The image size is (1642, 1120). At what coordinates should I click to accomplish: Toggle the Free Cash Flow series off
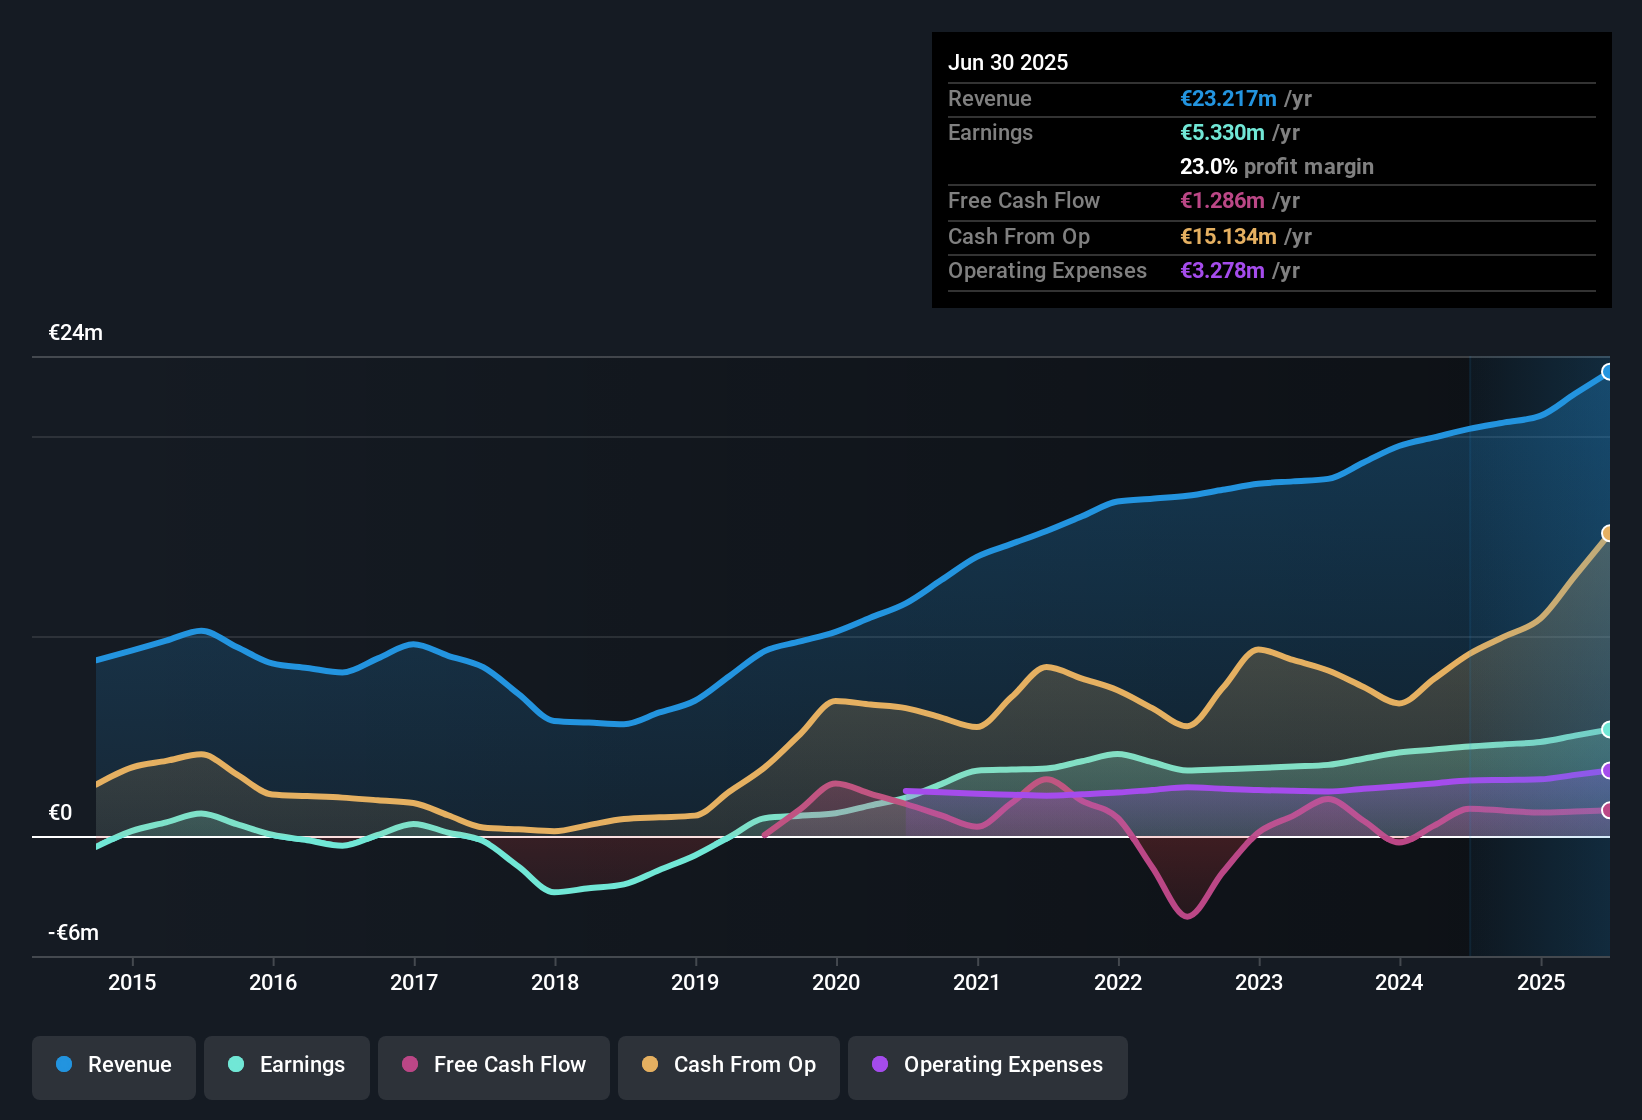(493, 1065)
